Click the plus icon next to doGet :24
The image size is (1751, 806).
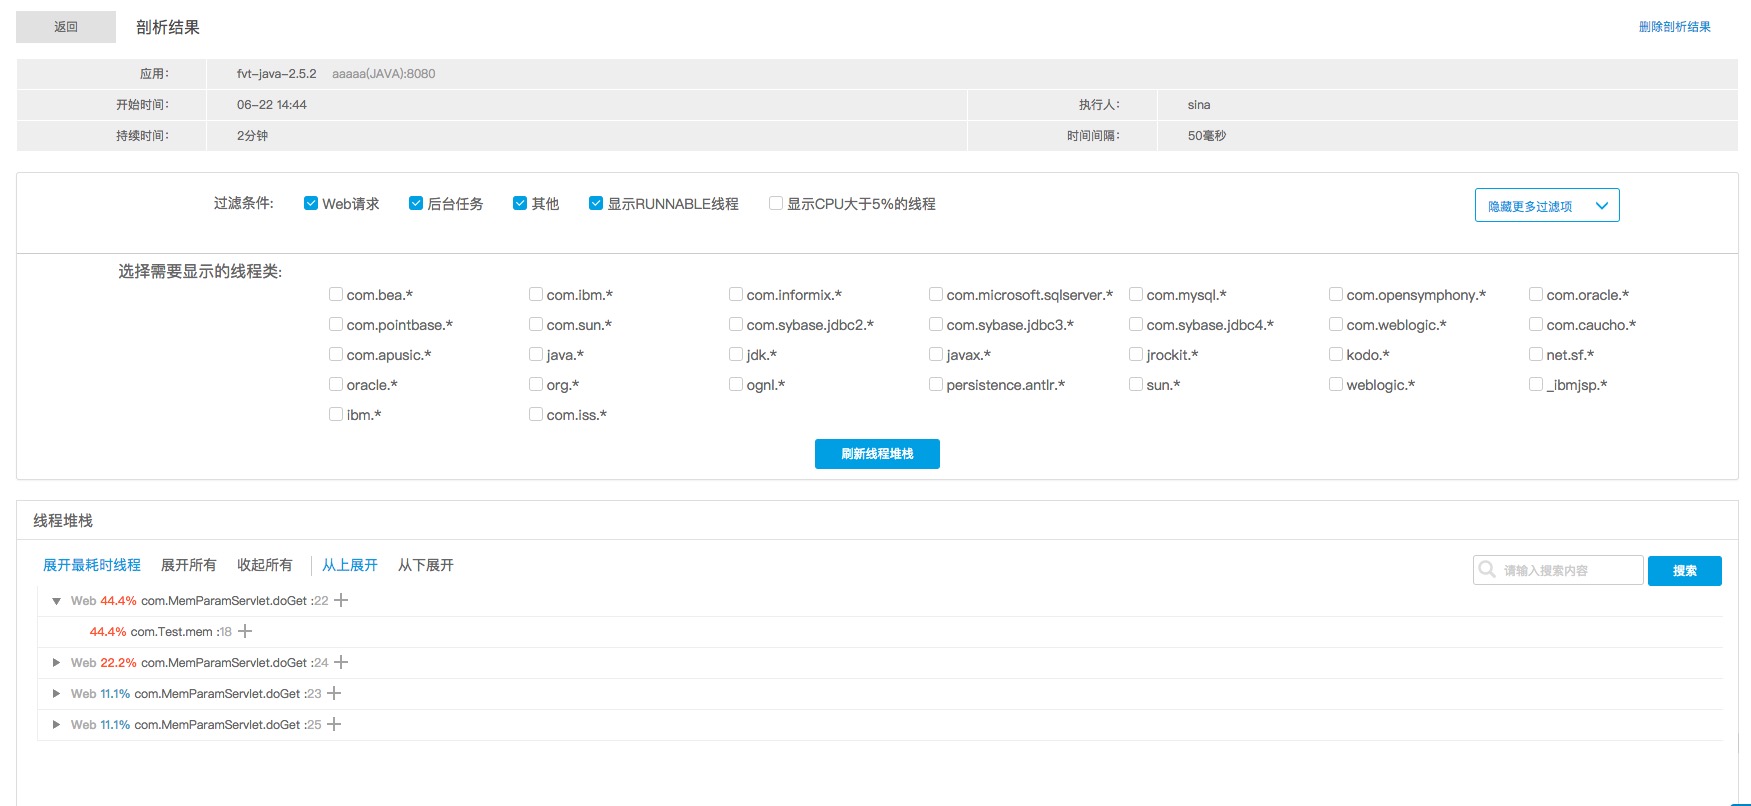341,662
